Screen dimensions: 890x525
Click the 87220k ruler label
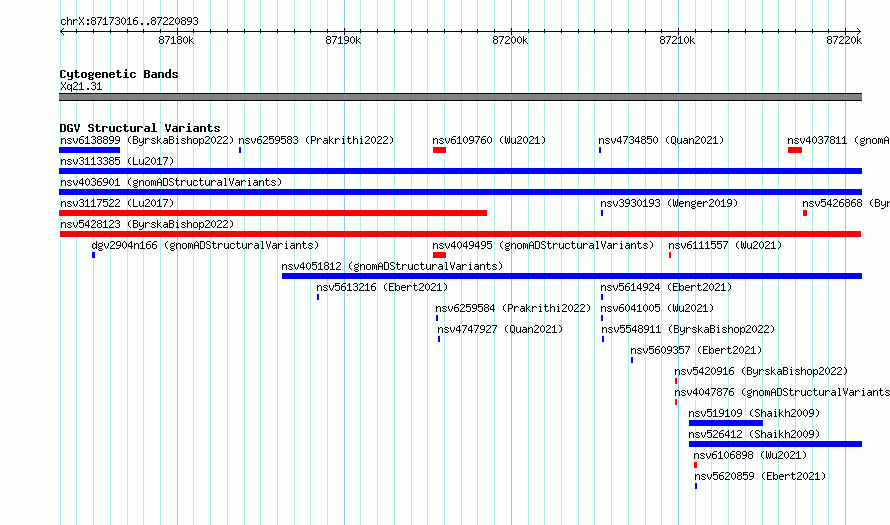coord(844,40)
